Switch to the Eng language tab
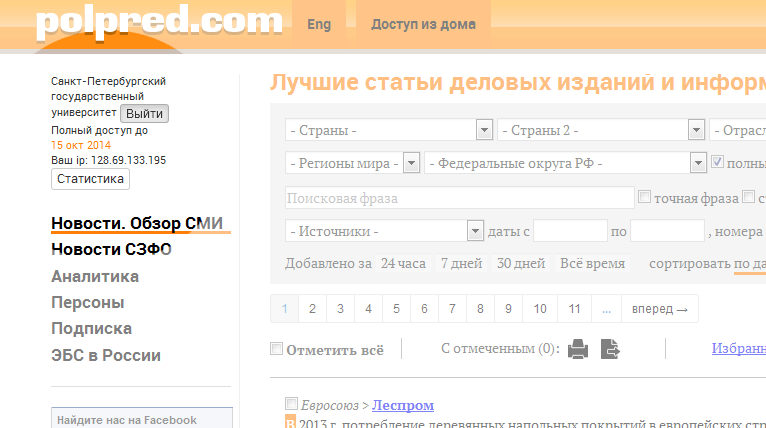Viewport: 766px width, 428px height. pos(319,24)
